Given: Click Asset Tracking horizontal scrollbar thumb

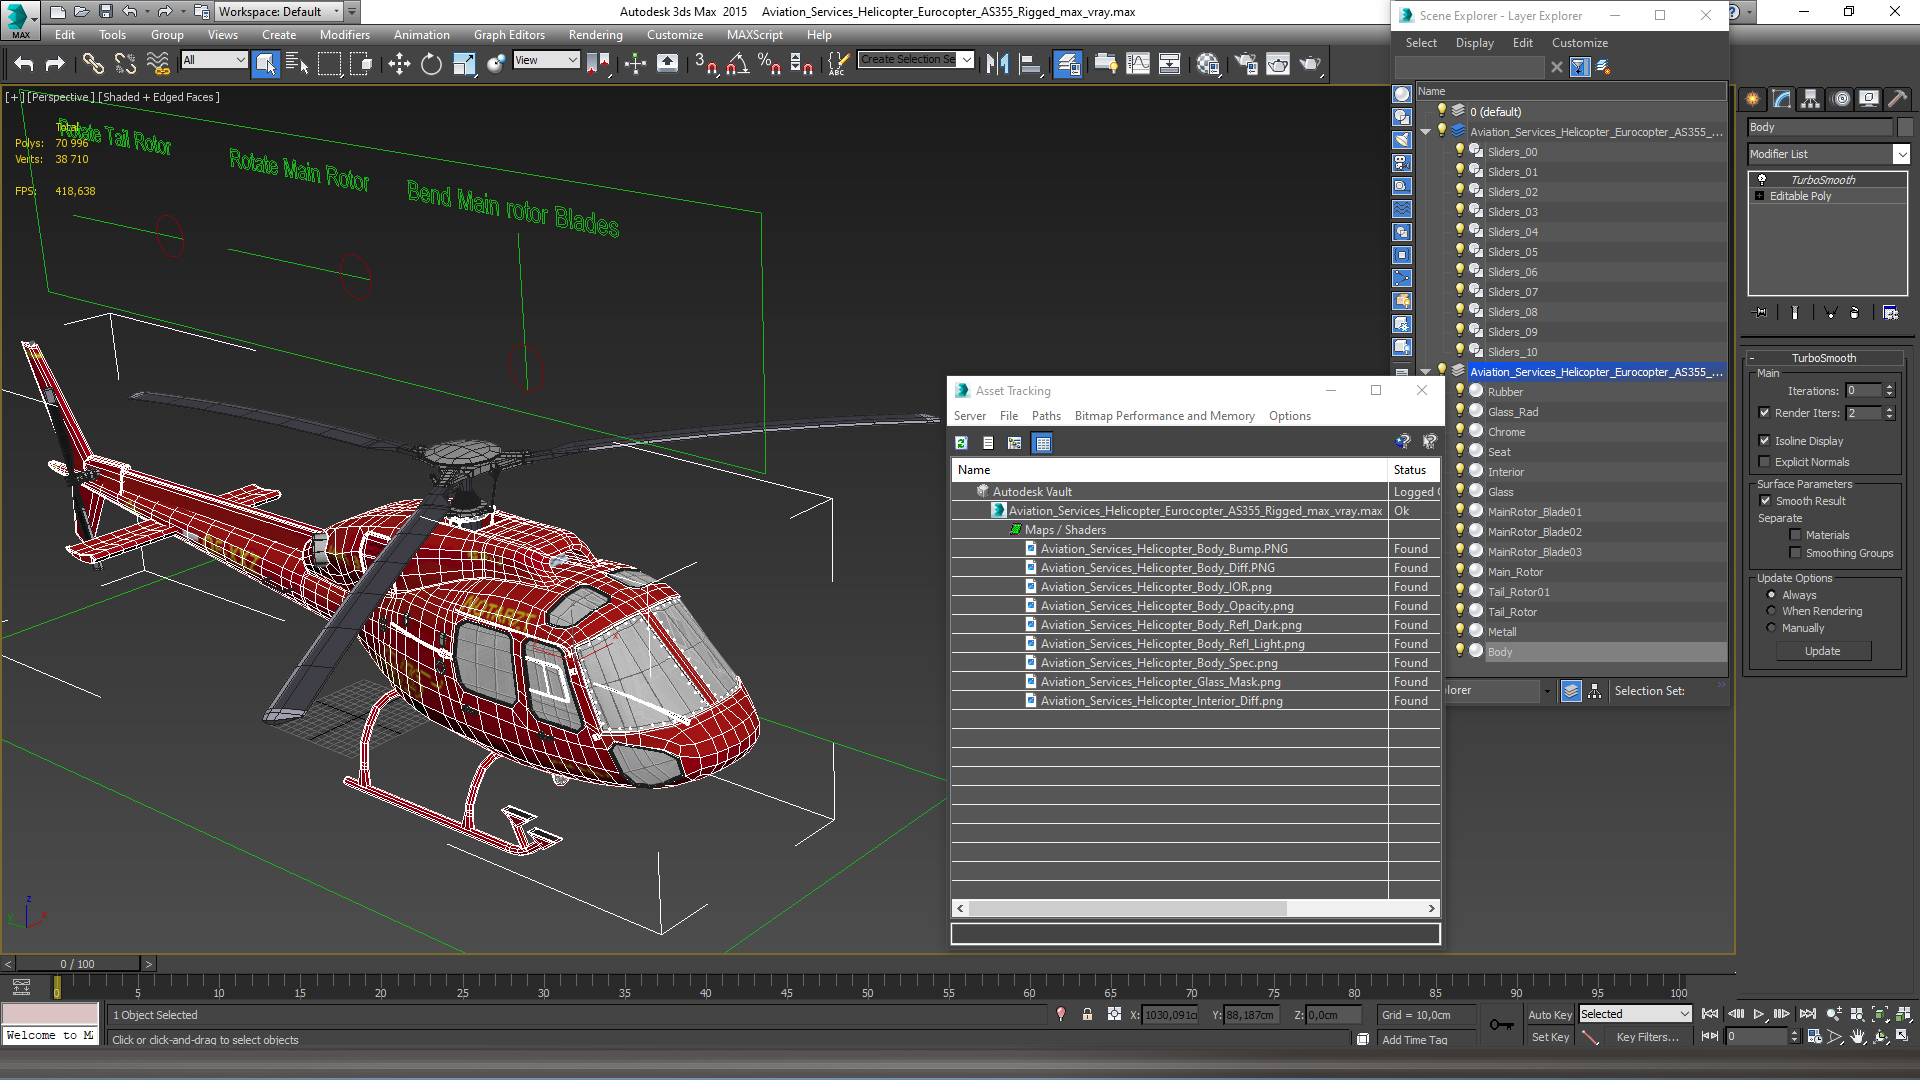Looking at the screenshot, I should click(1127, 908).
